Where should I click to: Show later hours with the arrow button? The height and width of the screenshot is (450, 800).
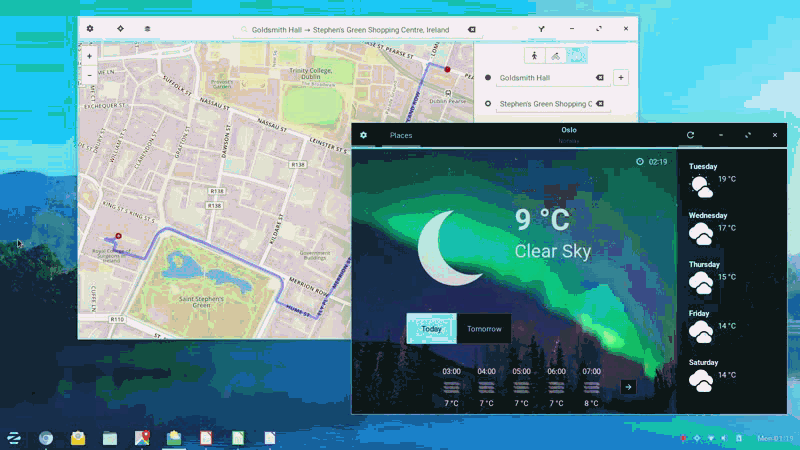pos(629,387)
